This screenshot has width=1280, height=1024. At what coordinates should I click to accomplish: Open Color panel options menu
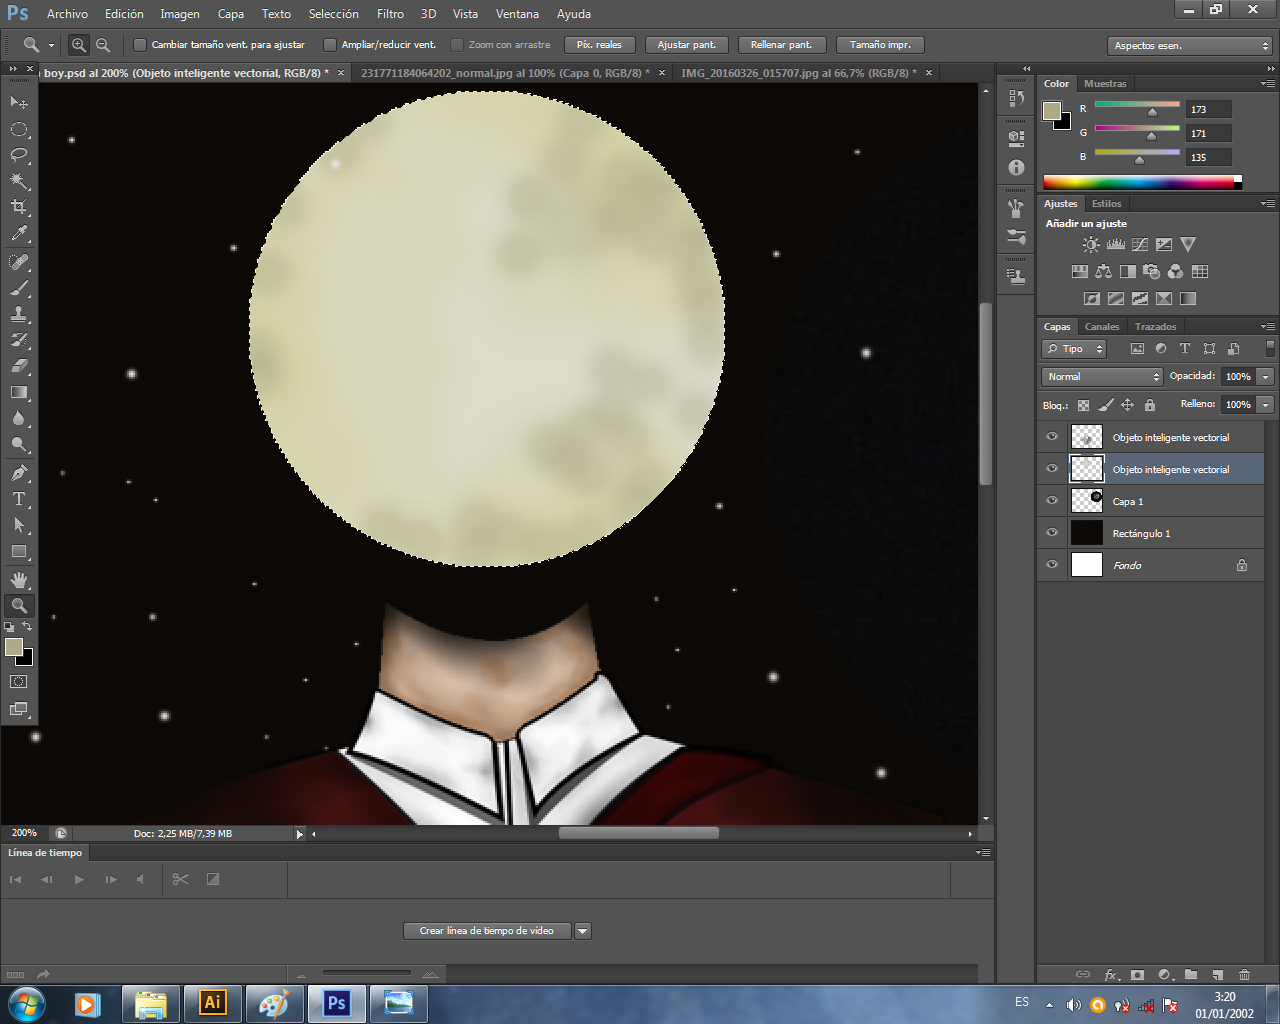point(1267,84)
